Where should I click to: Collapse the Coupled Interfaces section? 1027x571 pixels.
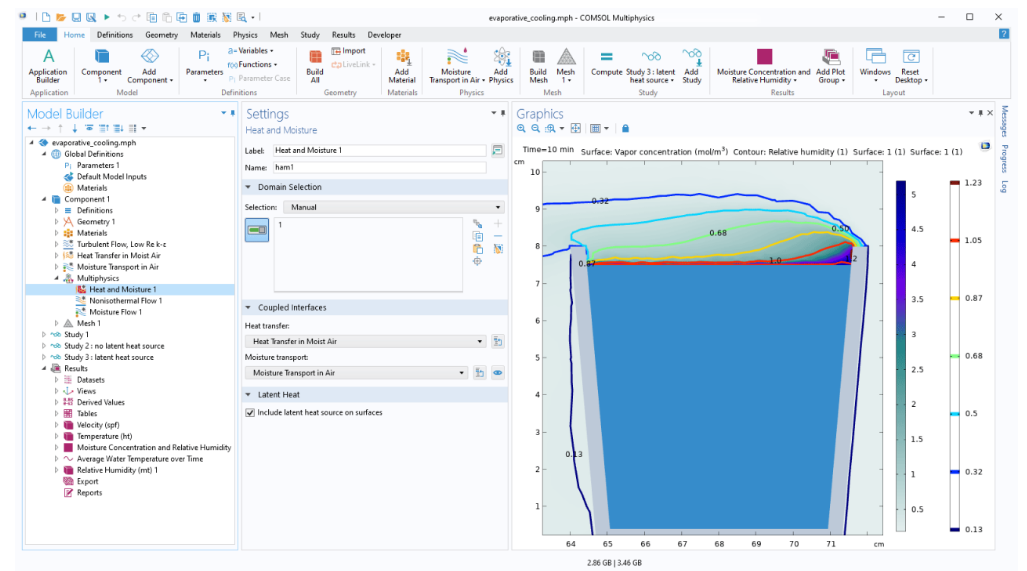coord(248,307)
